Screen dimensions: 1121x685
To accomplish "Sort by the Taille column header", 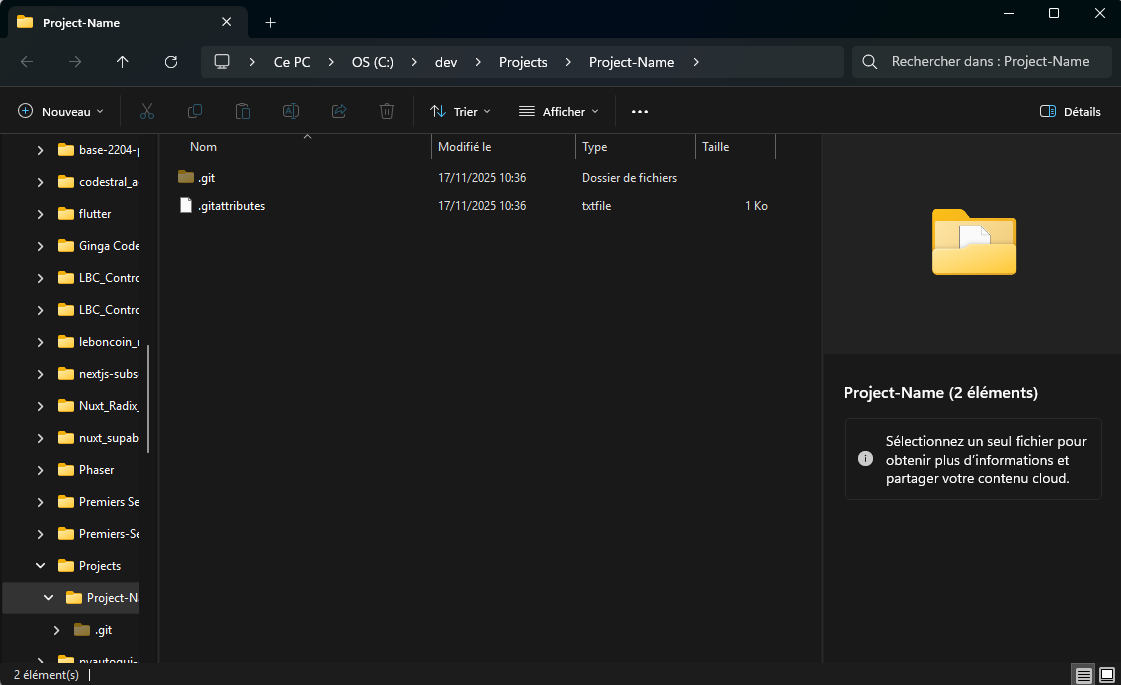I will point(716,147).
